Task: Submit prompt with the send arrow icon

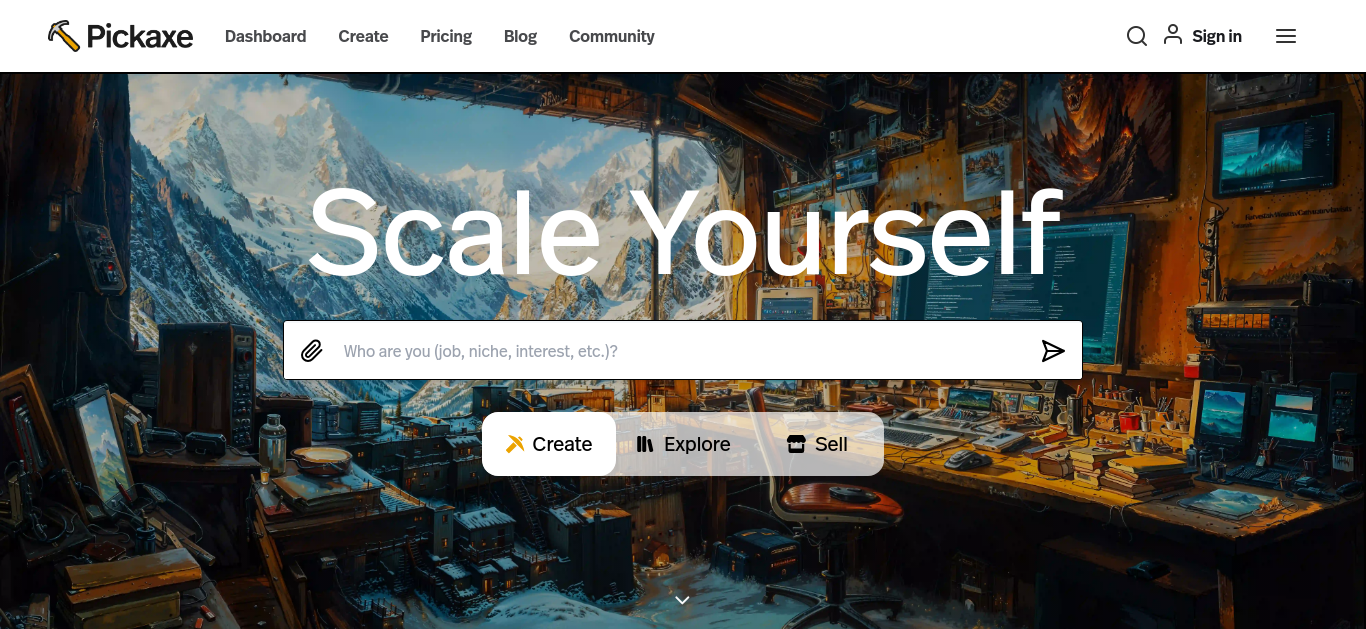Action: (1053, 351)
